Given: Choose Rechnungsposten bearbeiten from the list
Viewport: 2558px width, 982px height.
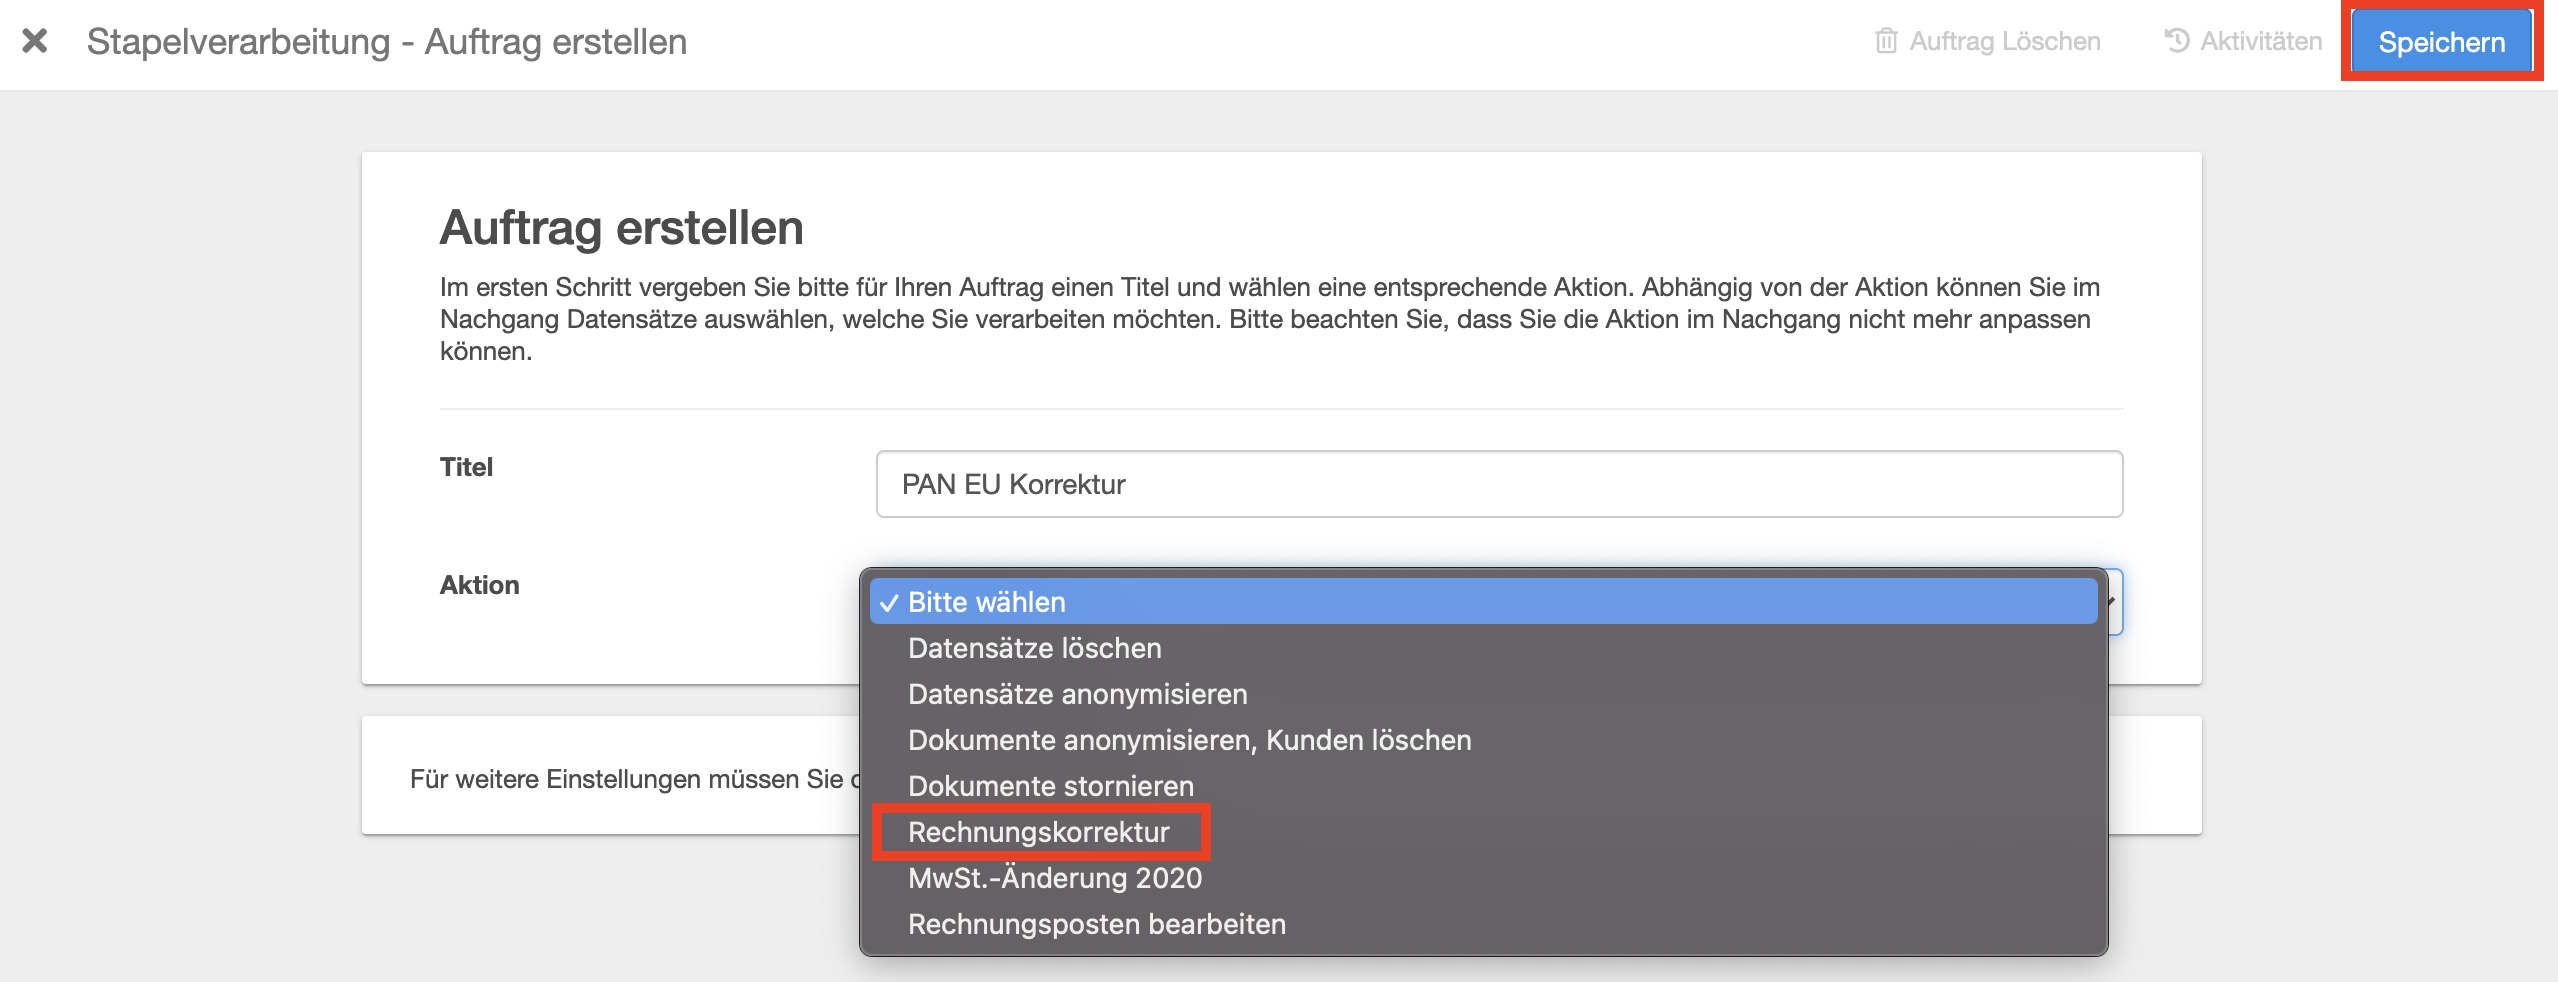Looking at the screenshot, I should (1096, 924).
